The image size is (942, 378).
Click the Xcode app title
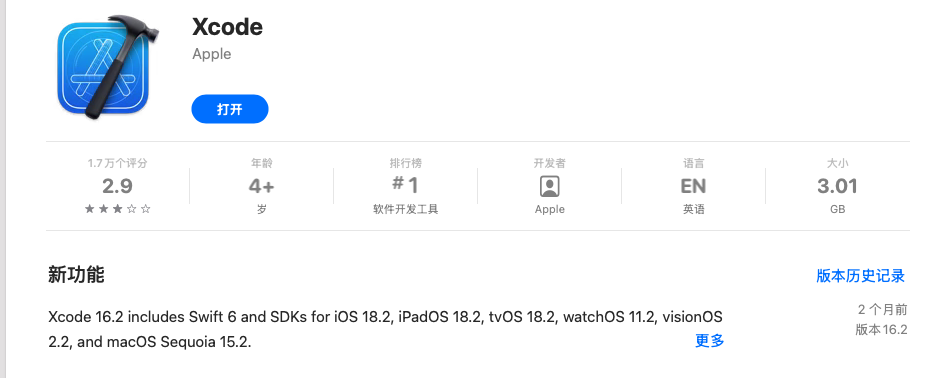[x=227, y=27]
